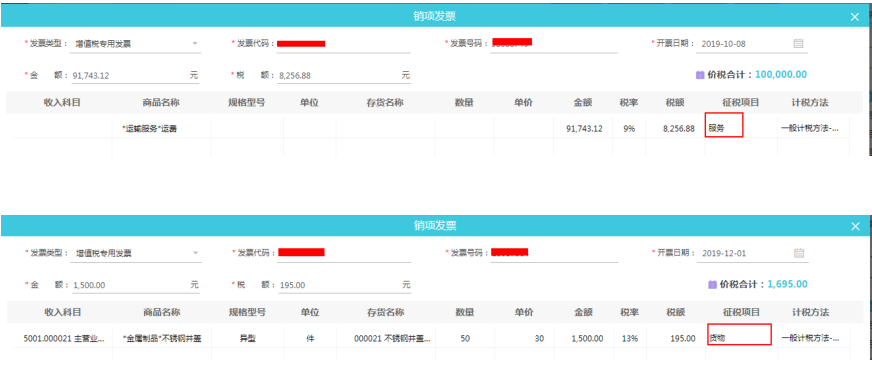Click 金额 table cell 1,500.00
Viewport: 872px width, 374px height.
tap(583, 338)
